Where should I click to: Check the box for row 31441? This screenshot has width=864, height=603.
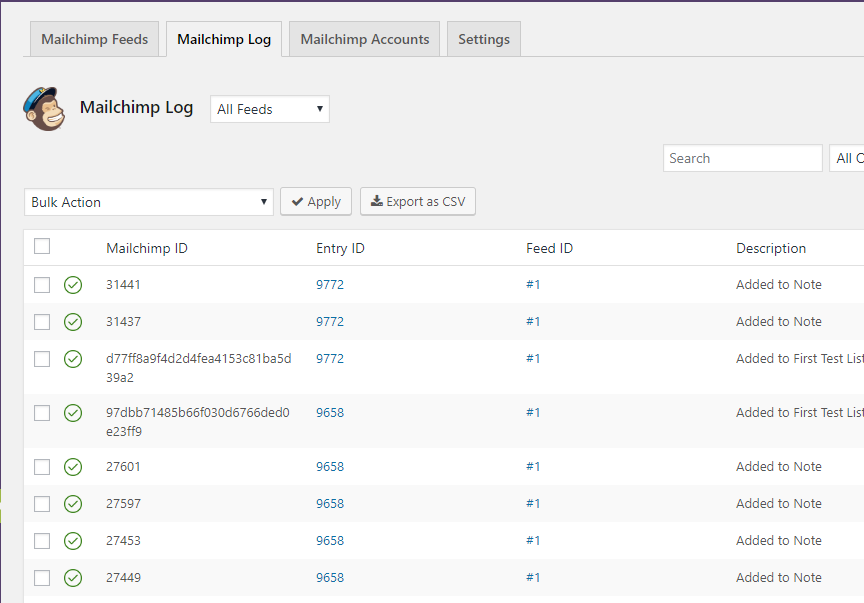(x=42, y=285)
